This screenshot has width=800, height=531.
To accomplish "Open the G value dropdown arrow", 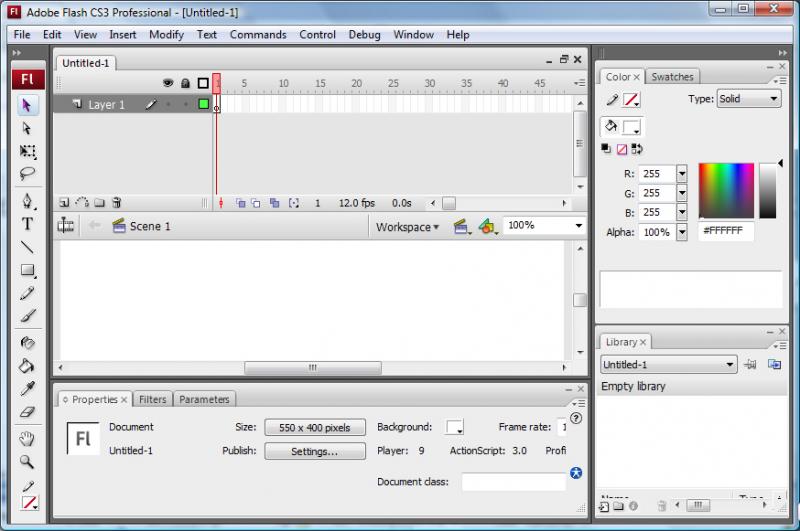I will point(682,193).
